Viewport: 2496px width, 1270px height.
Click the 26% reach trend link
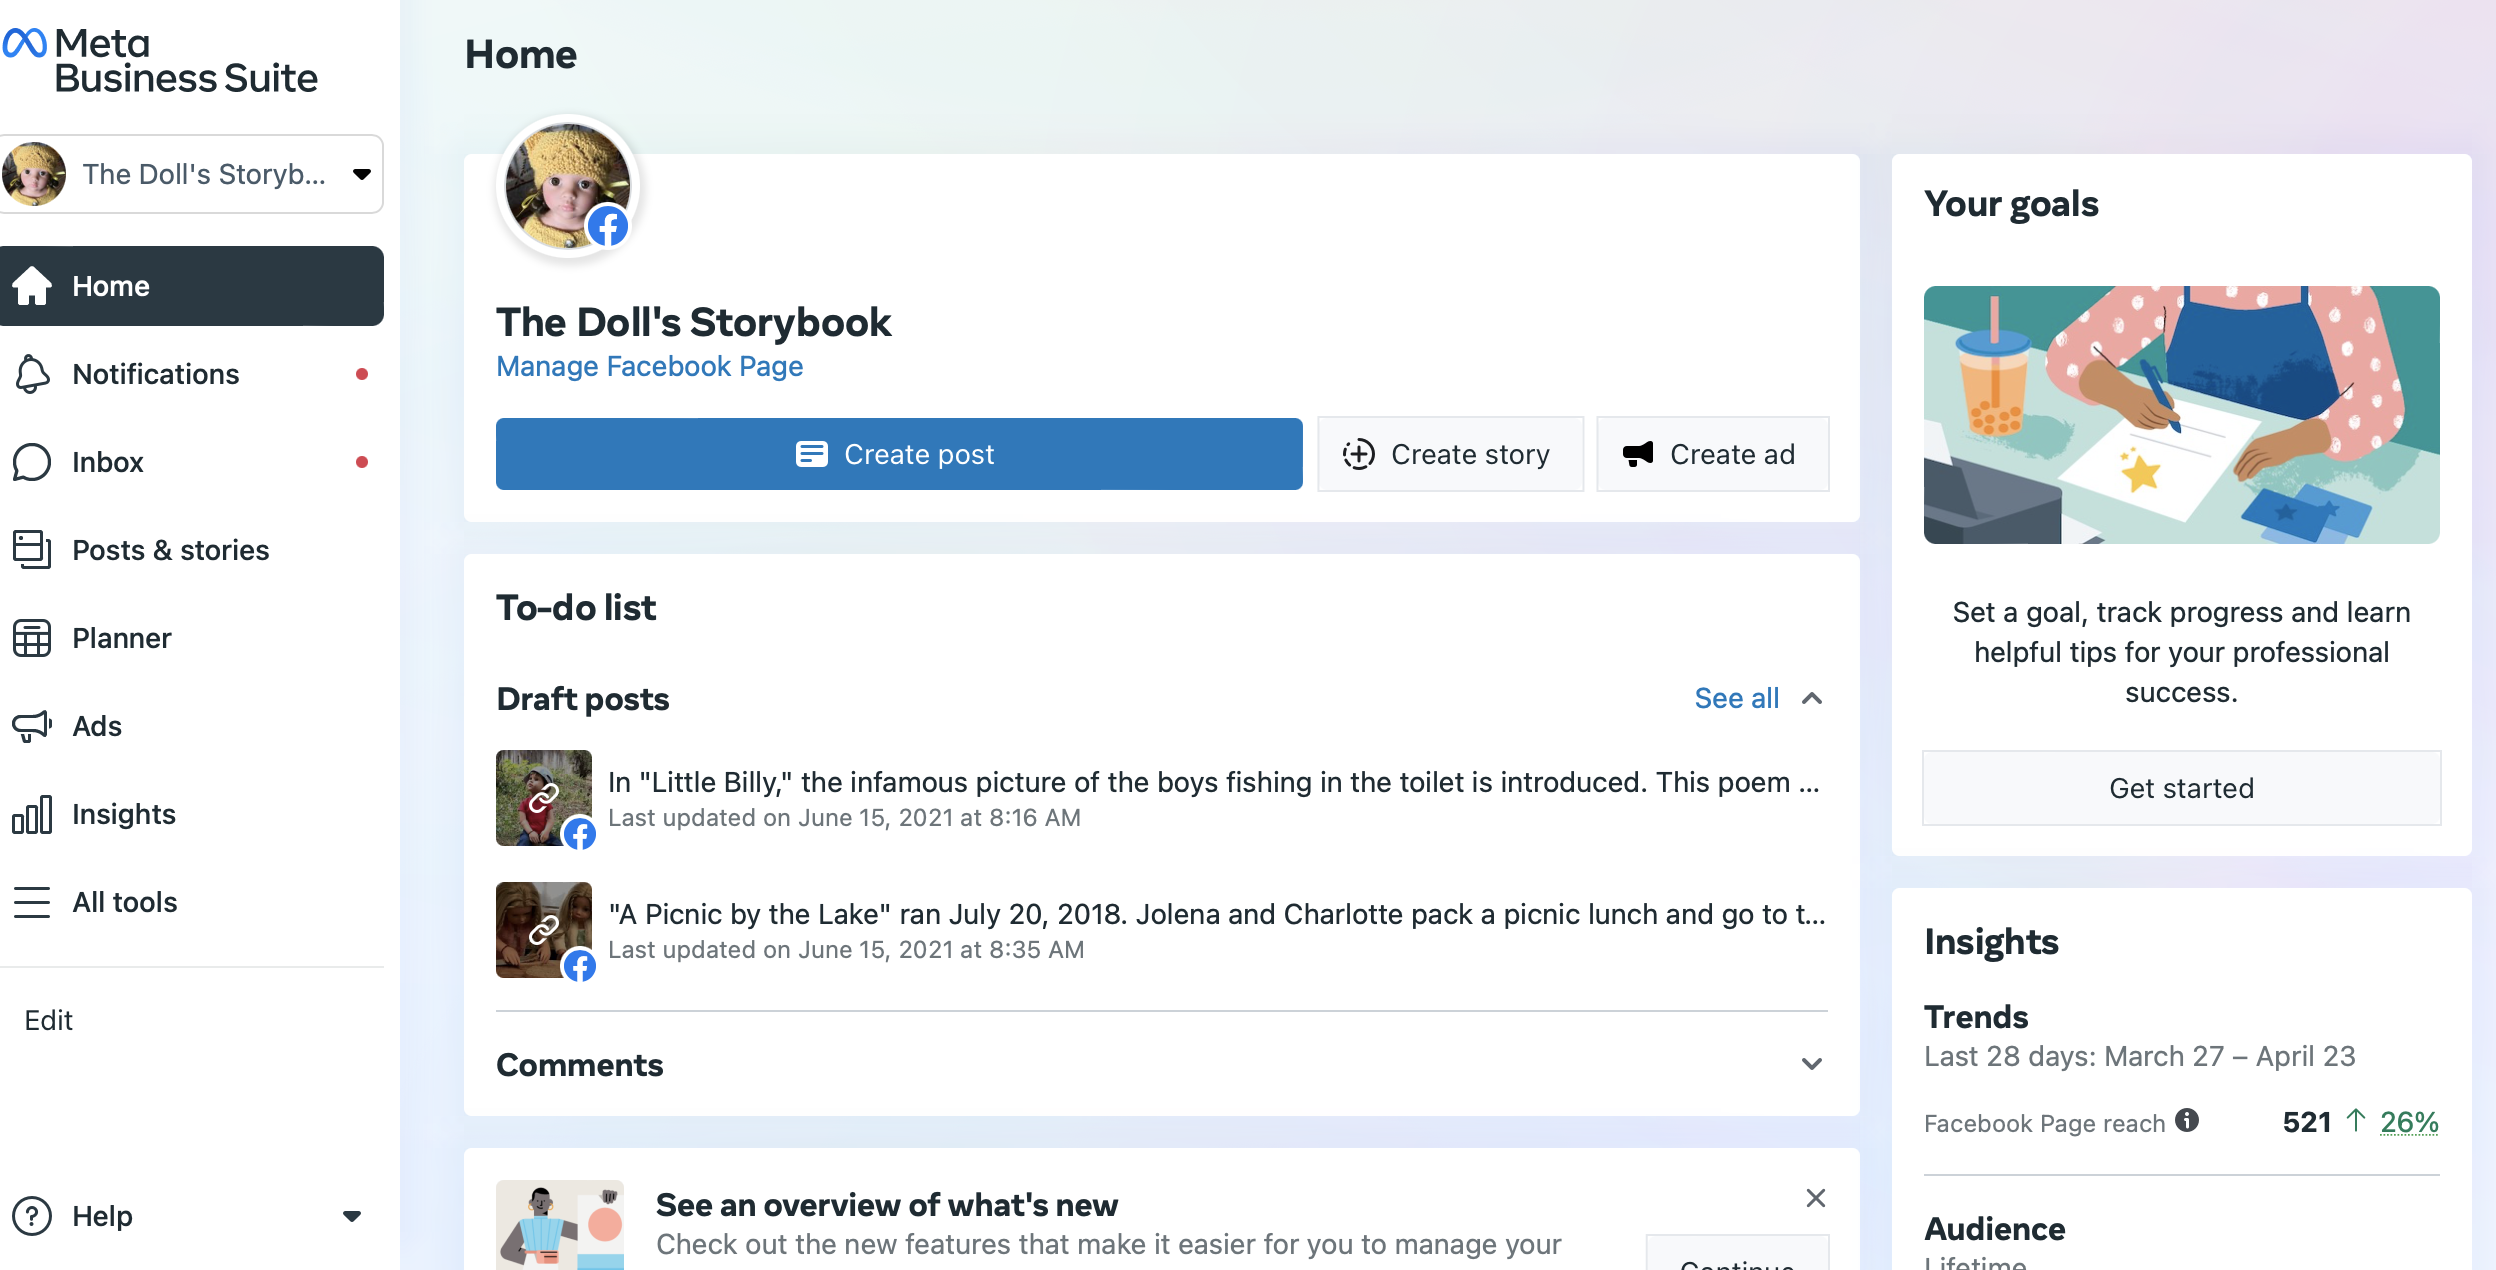[2409, 1122]
